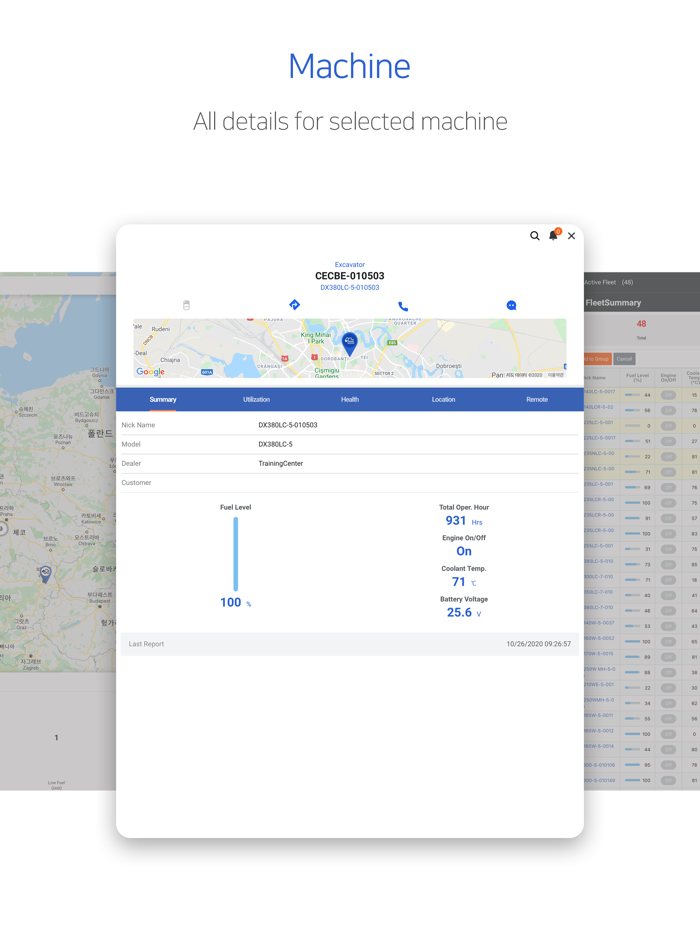Image resolution: width=700 pixels, height=934 pixels.
Task: Click the Engine On/Off column header
Action: (x=668, y=378)
